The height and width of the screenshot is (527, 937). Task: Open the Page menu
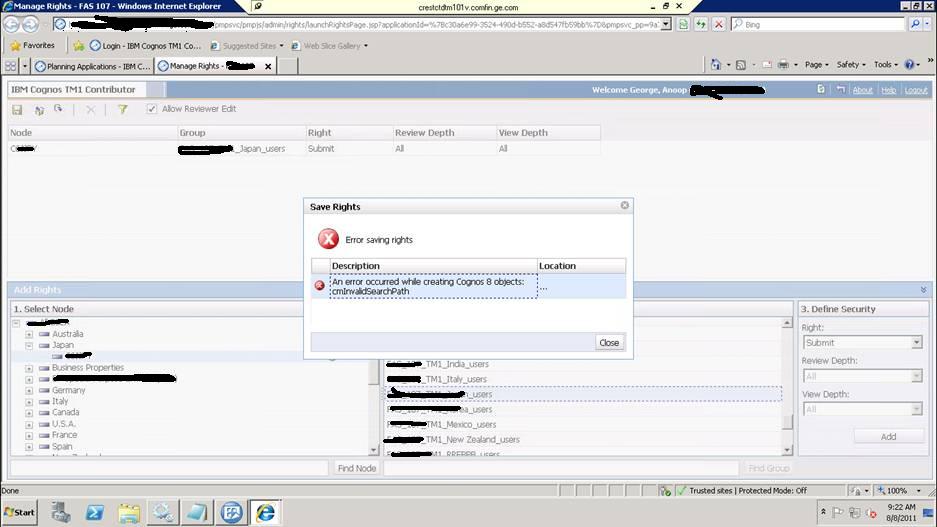click(x=816, y=65)
